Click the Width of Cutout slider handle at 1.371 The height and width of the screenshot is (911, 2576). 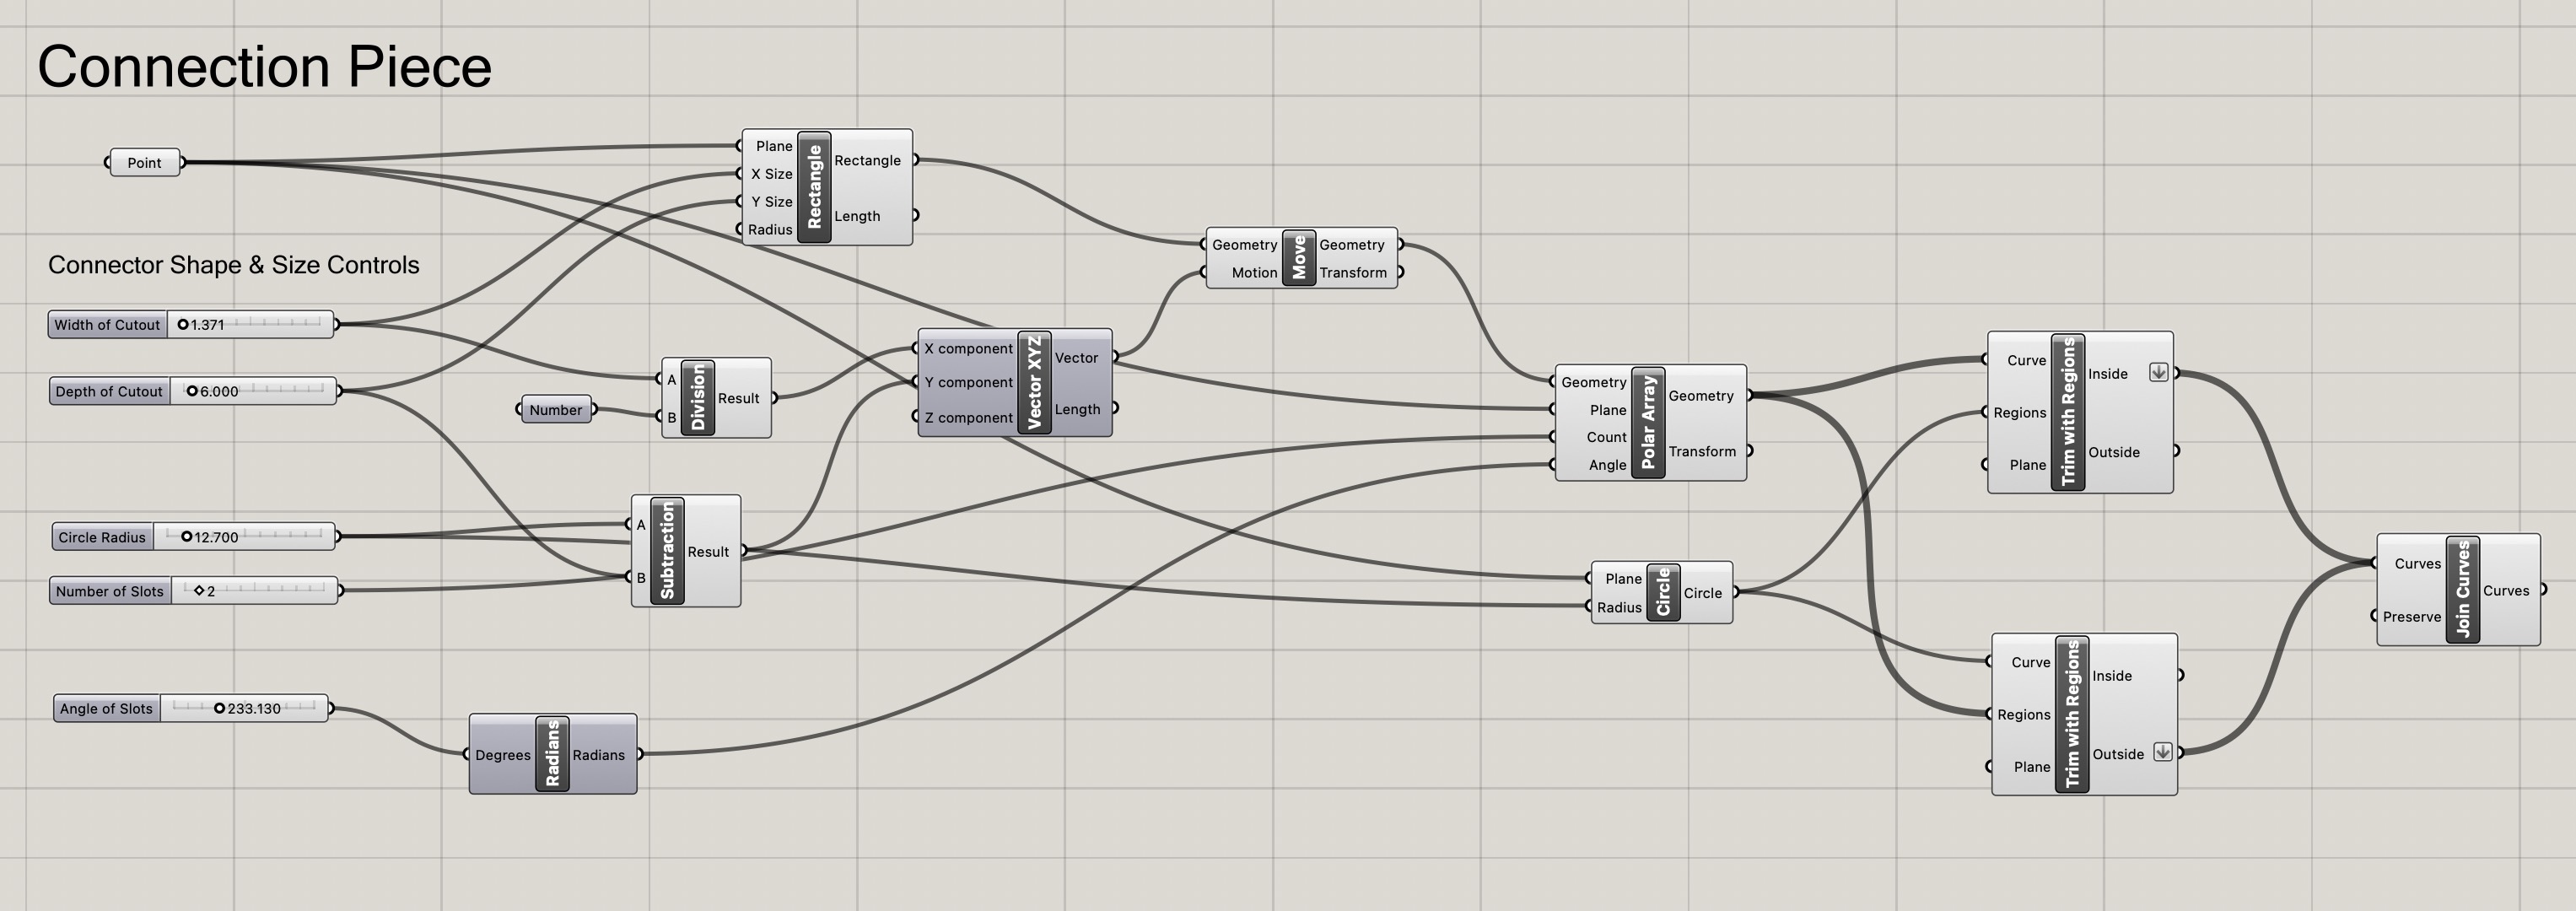pos(183,324)
